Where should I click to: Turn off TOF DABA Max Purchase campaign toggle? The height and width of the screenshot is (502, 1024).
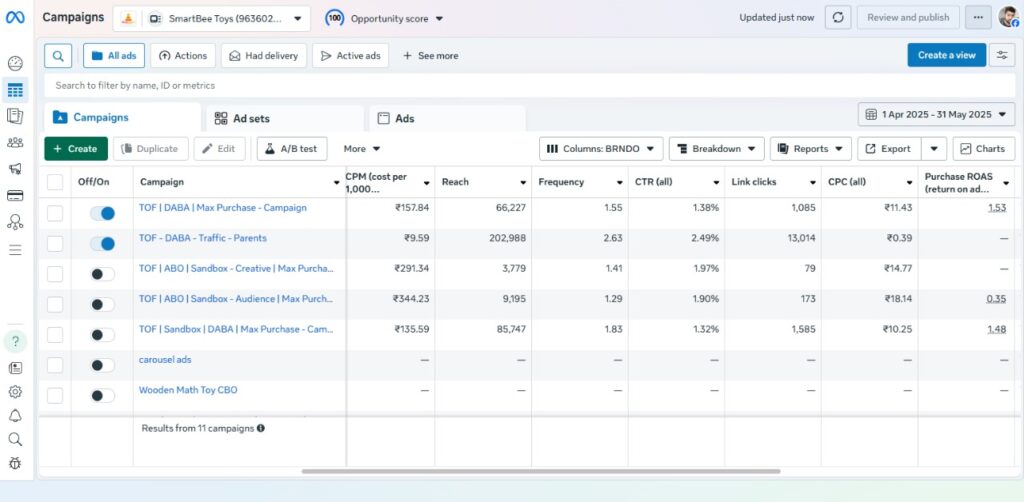[x=101, y=213]
